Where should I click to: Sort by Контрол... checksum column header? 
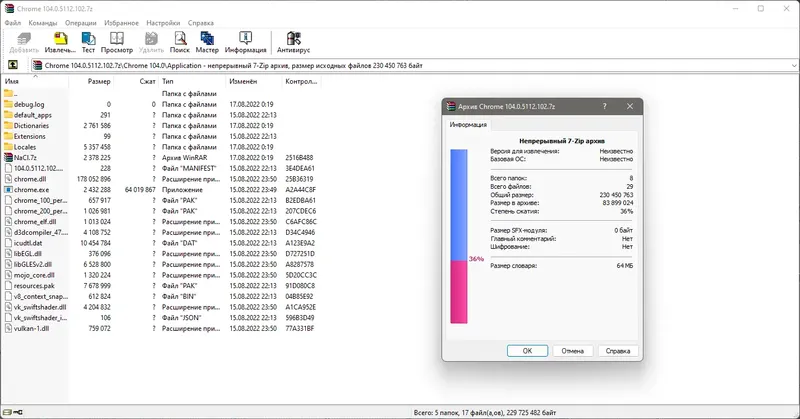(302, 81)
